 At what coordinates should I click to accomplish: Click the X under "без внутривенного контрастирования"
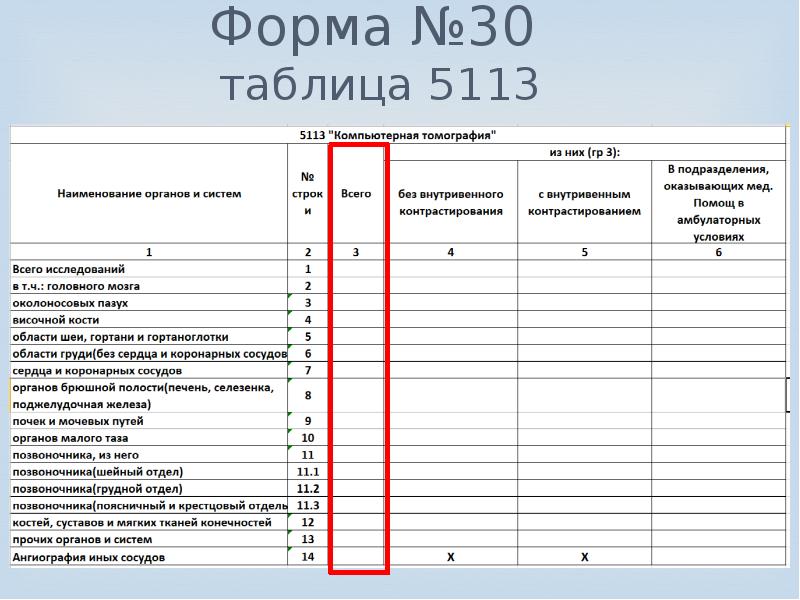451,557
